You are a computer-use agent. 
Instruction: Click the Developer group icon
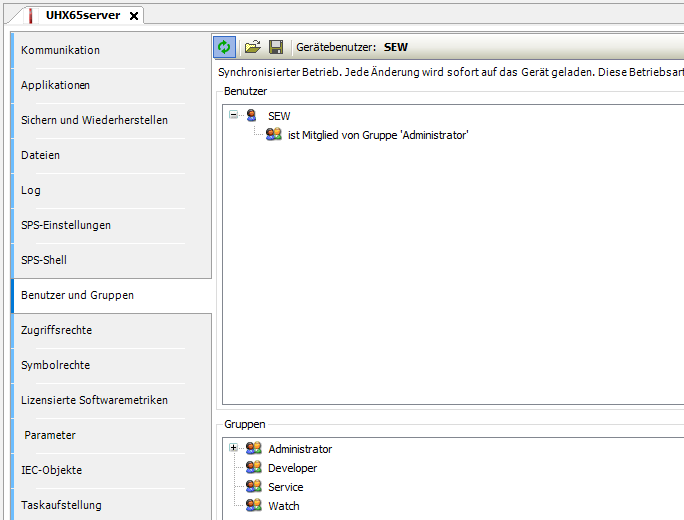[254, 468]
